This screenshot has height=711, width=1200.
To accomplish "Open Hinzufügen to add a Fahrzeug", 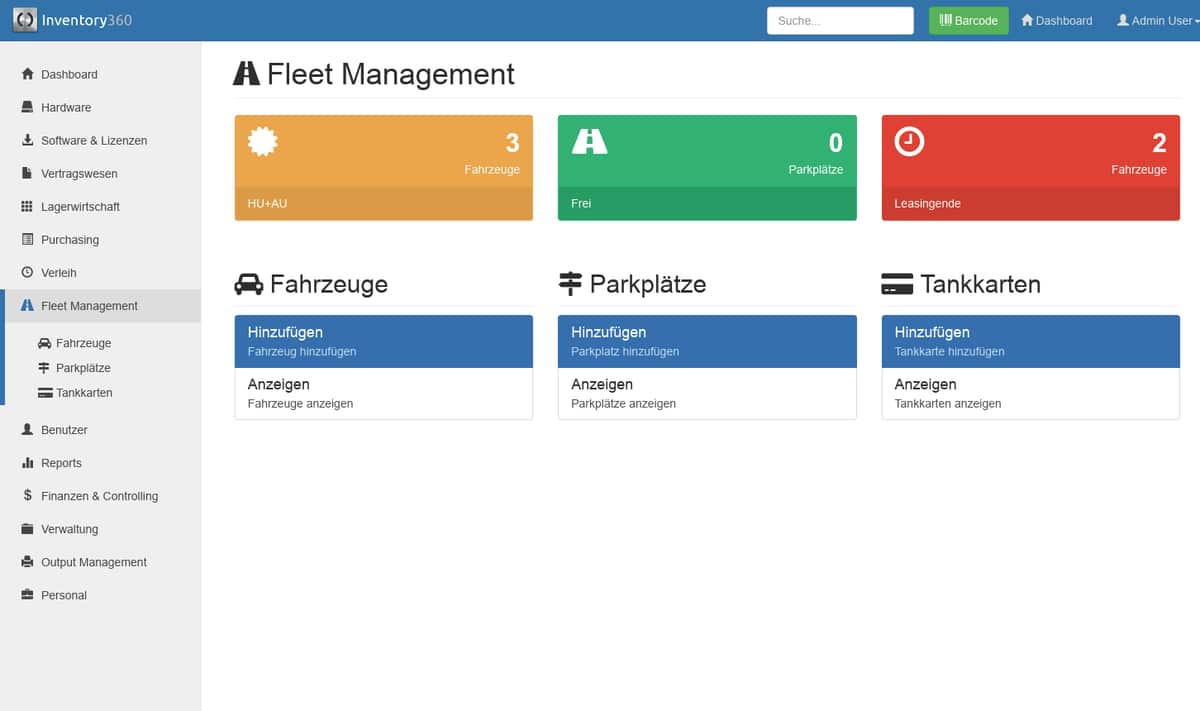I will click(383, 340).
